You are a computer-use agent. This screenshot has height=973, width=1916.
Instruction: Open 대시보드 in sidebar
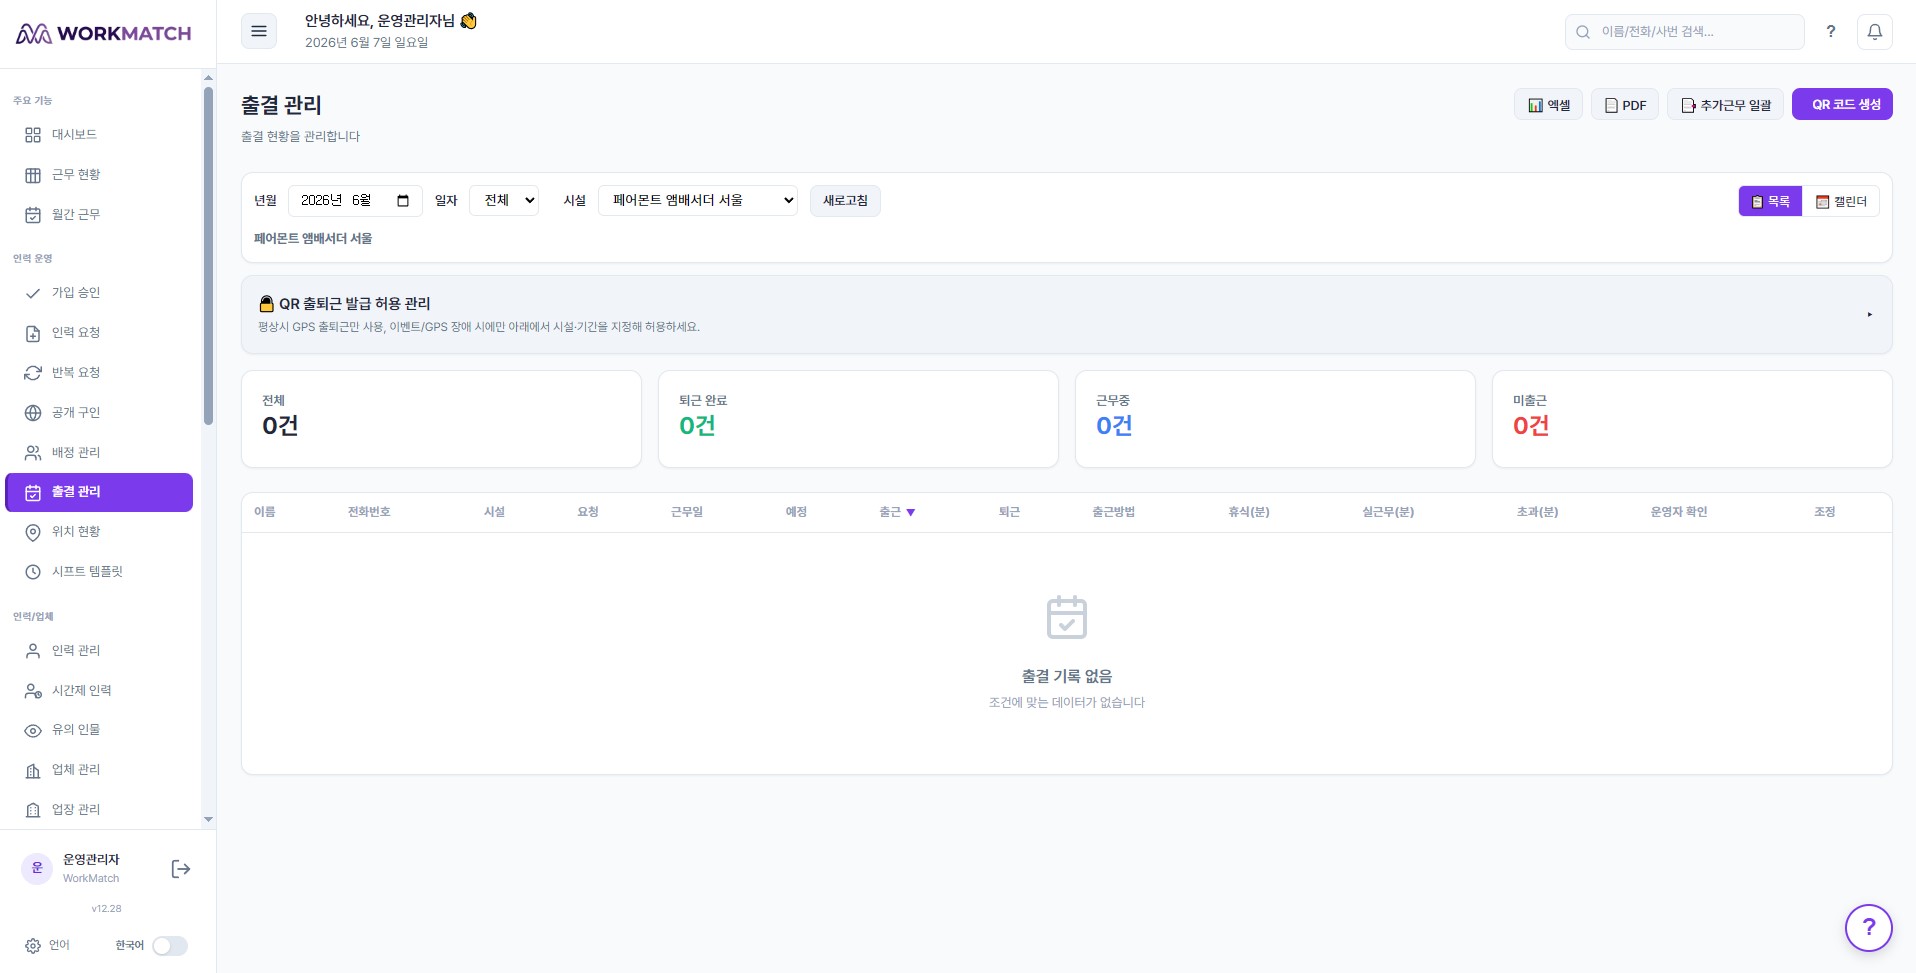click(x=99, y=134)
